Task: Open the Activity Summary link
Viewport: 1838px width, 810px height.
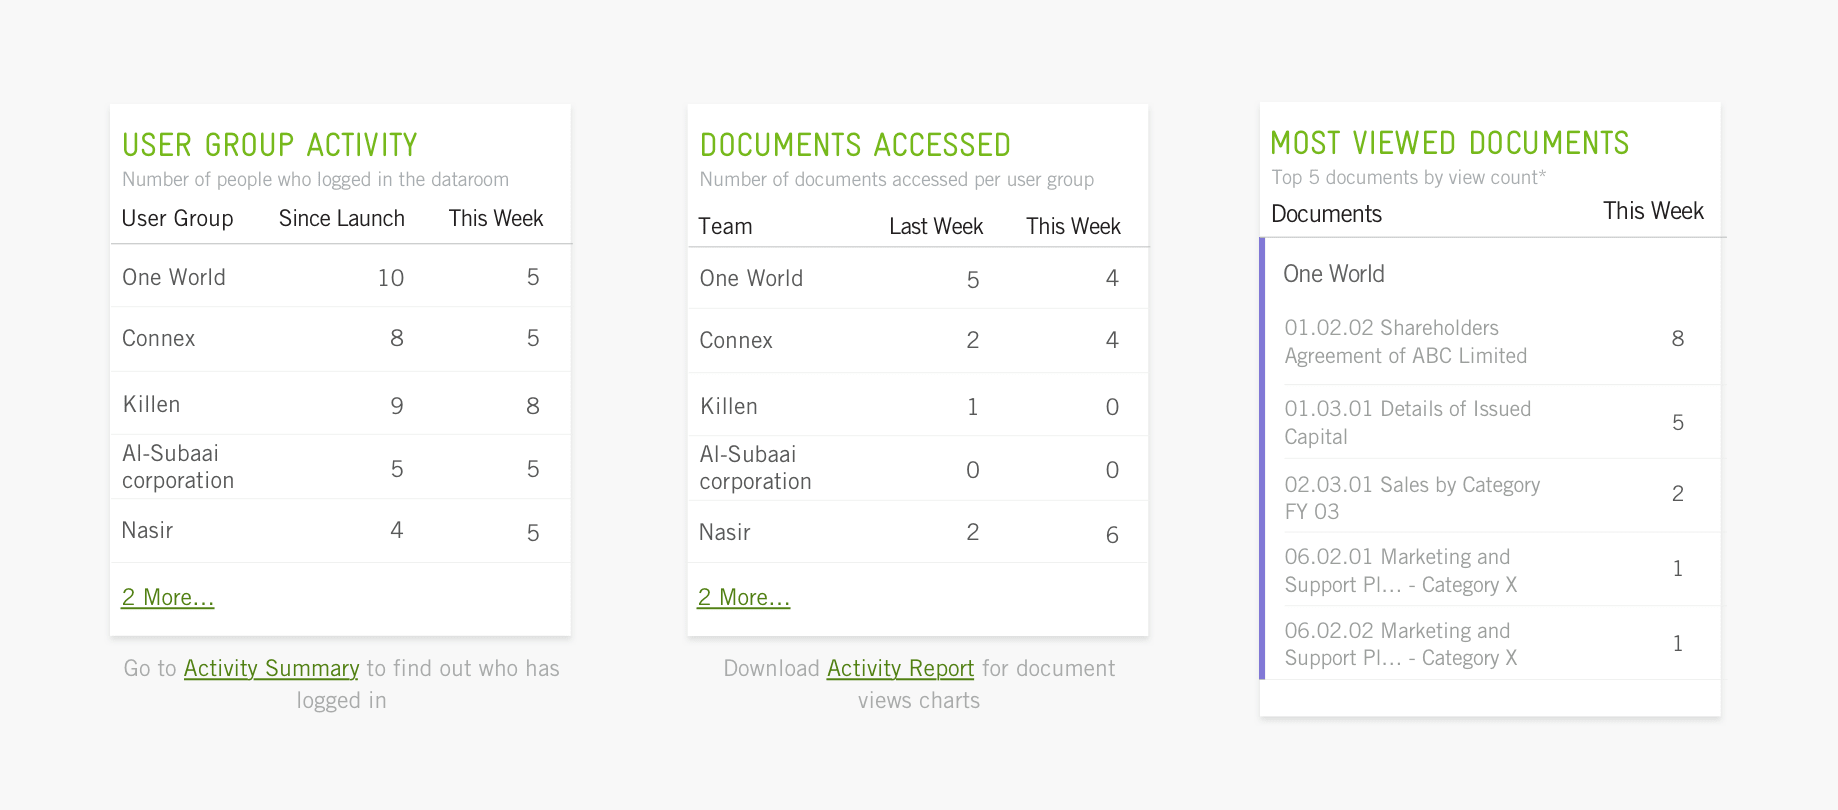Action: tap(271, 668)
